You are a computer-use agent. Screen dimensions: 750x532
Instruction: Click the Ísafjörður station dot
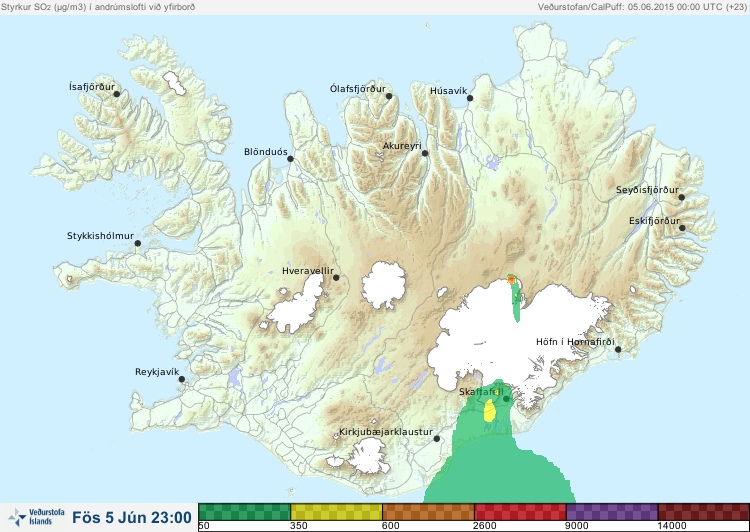(x=116, y=94)
